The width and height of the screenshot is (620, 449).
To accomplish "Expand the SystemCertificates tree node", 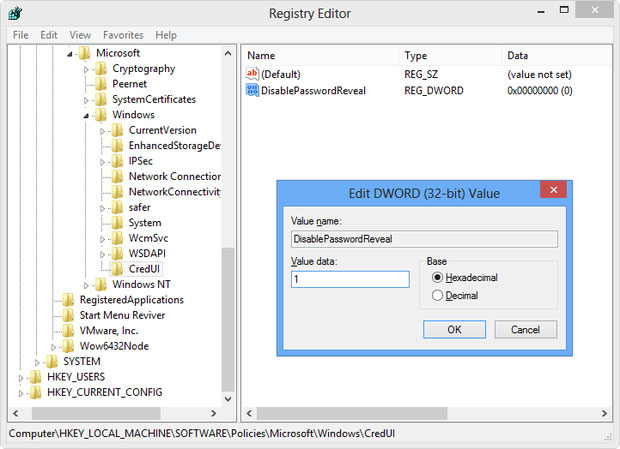I will tap(86, 100).
